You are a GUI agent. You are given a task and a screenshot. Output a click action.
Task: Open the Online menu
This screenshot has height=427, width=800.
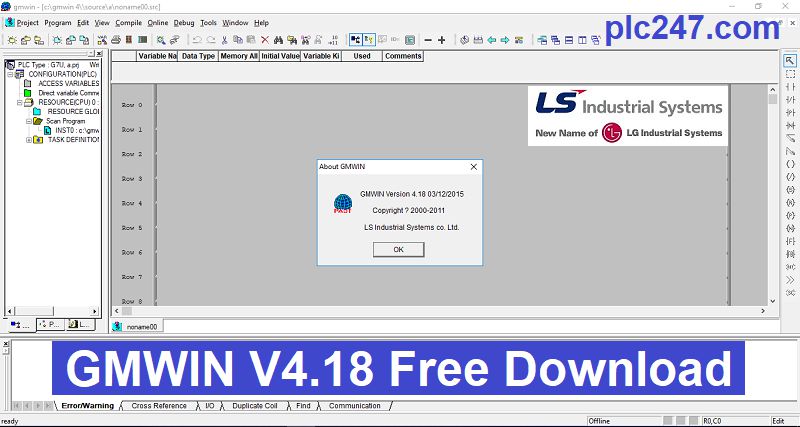(x=158, y=23)
